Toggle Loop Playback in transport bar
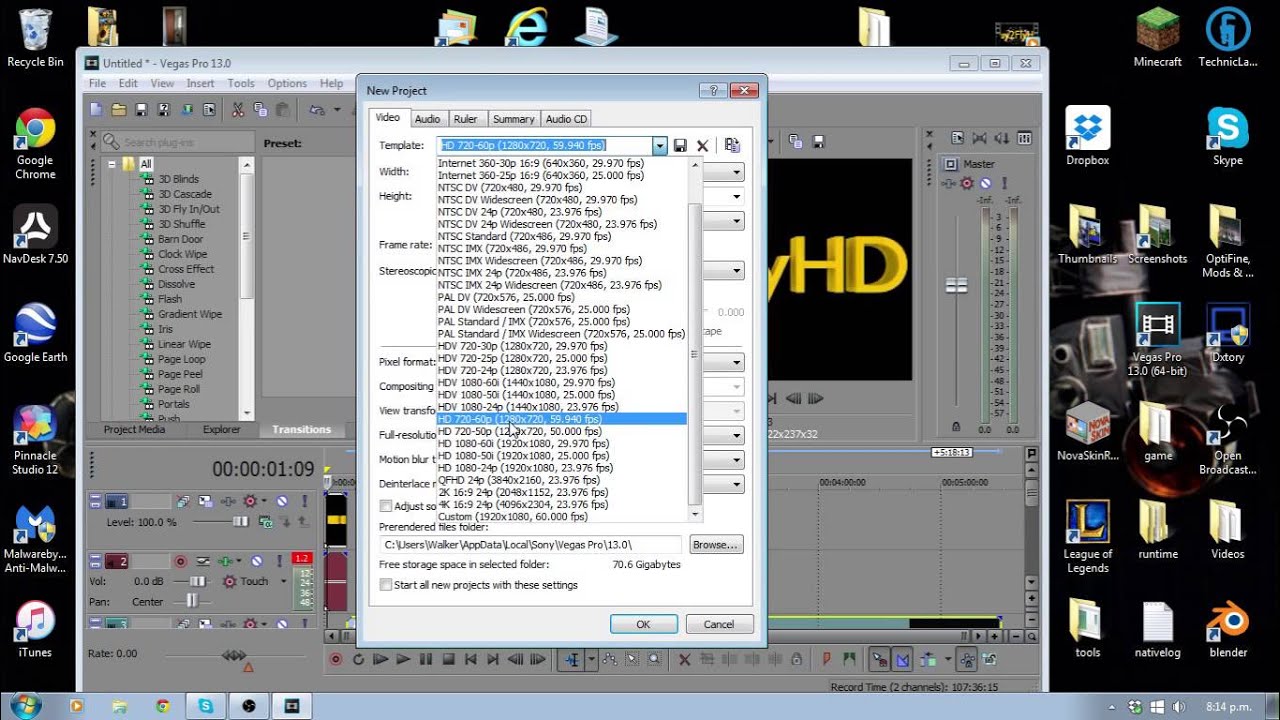The image size is (1280, 720). (358, 659)
